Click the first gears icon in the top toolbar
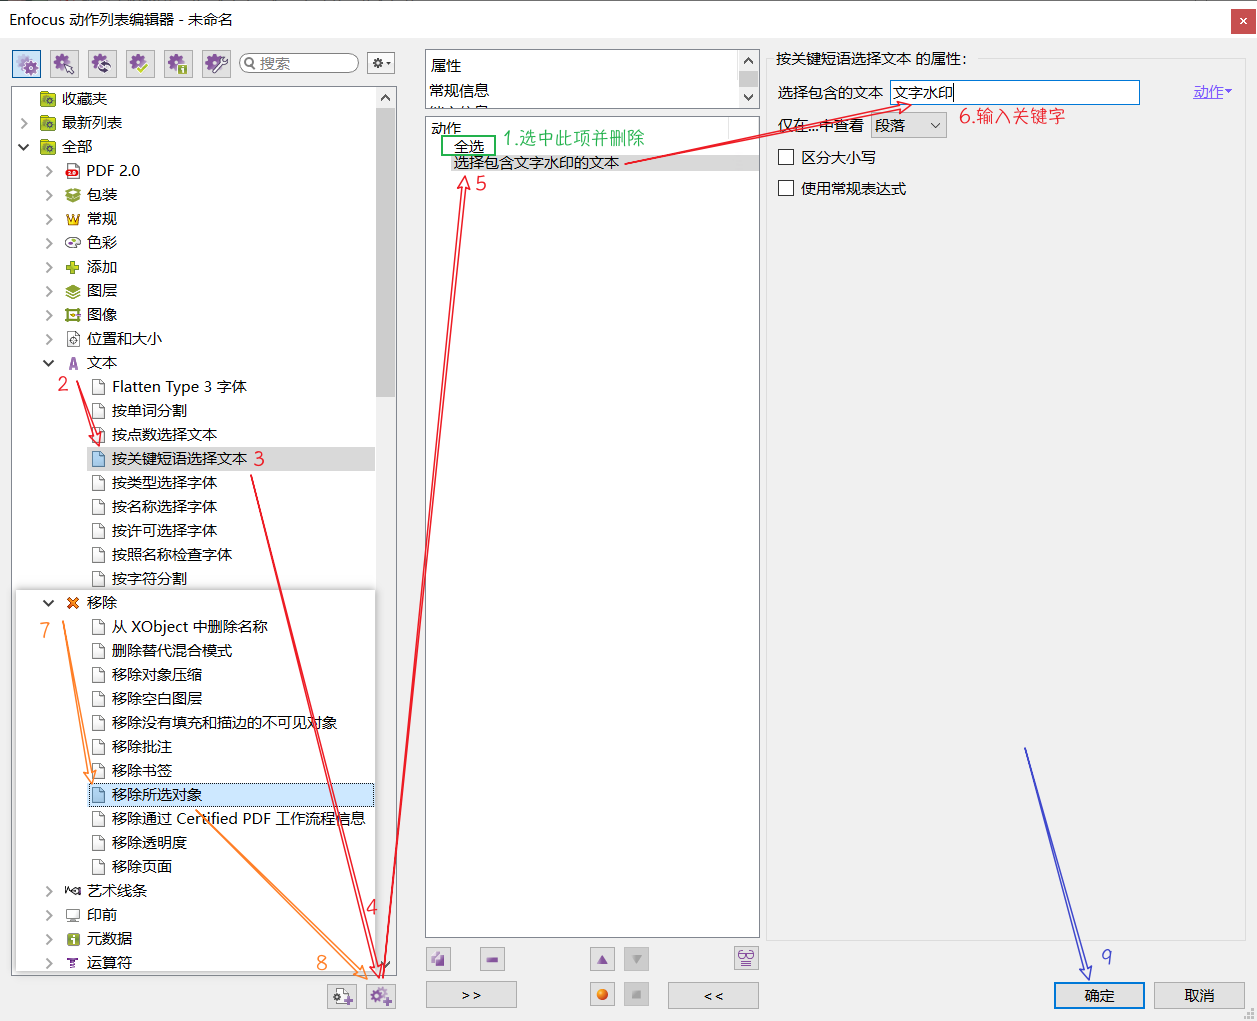The image size is (1257, 1021). [x=27, y=64]
